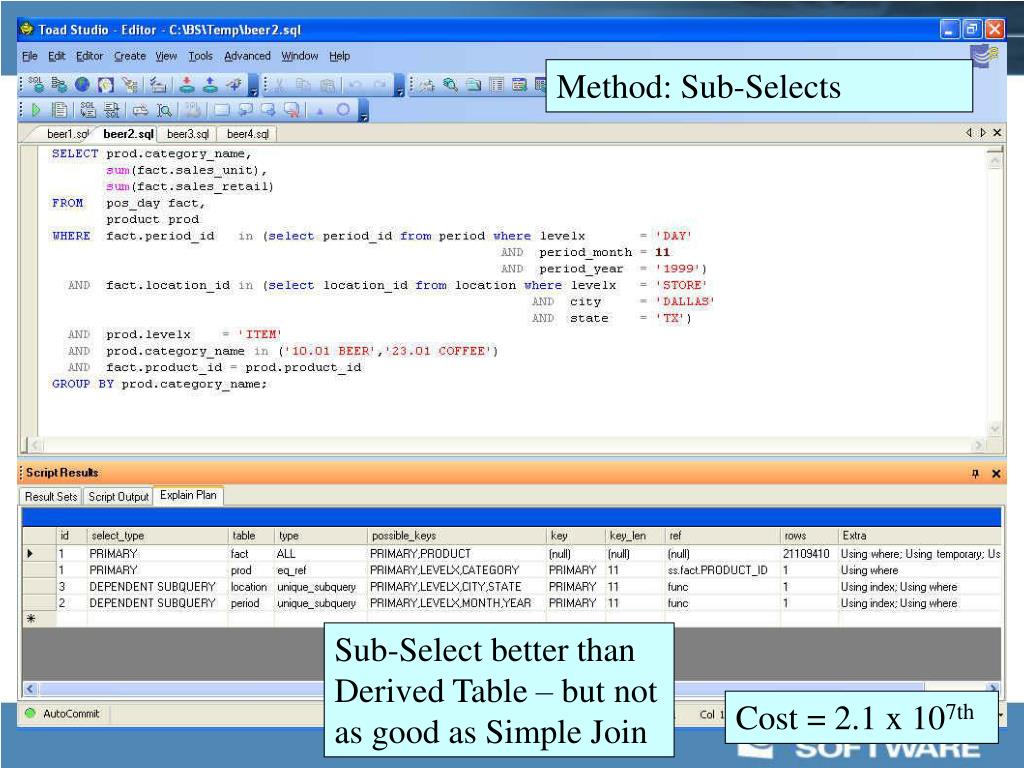Screen dimensions: 1024x768
Task: Expand edit toolbar group overflow arrow
Action: 399,85
